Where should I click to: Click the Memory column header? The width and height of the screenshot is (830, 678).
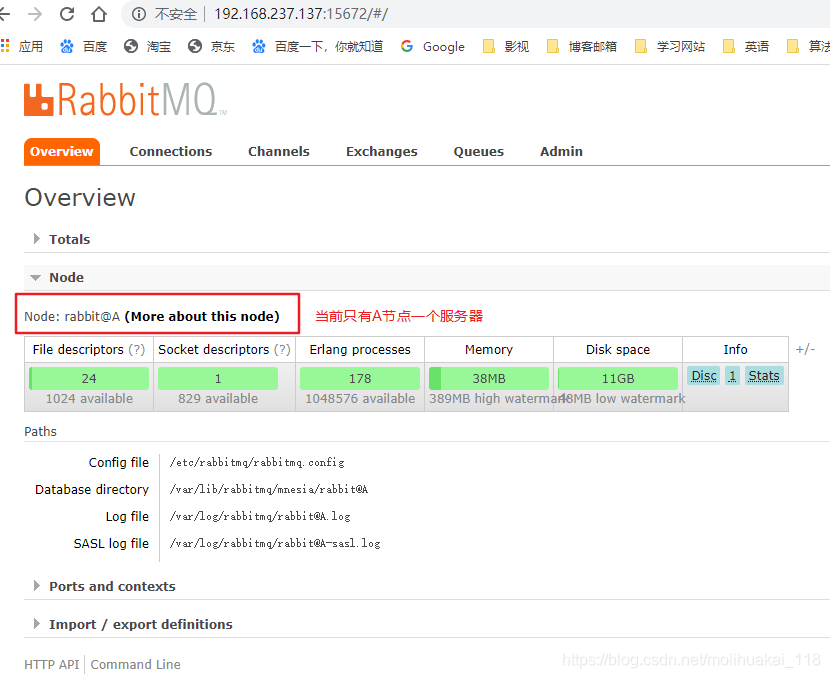(x=489, y=350)
